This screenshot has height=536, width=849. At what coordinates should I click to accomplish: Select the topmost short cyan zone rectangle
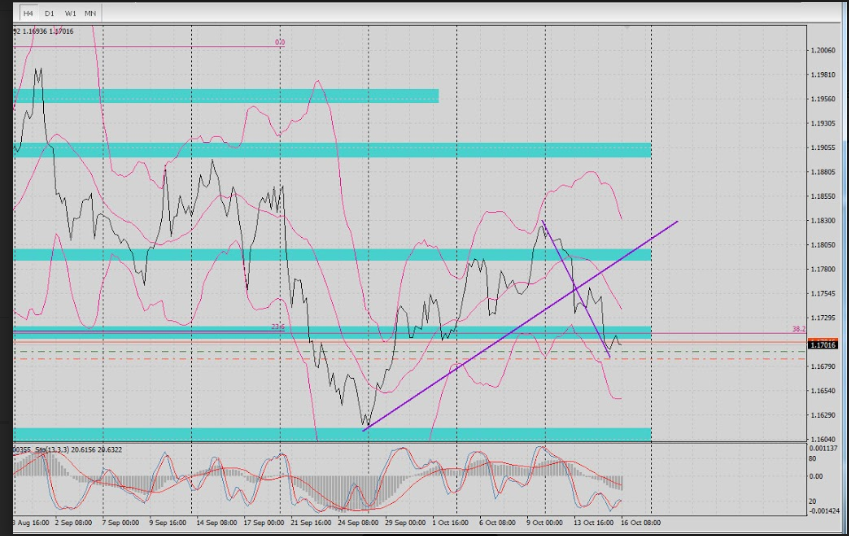point(227,95)
